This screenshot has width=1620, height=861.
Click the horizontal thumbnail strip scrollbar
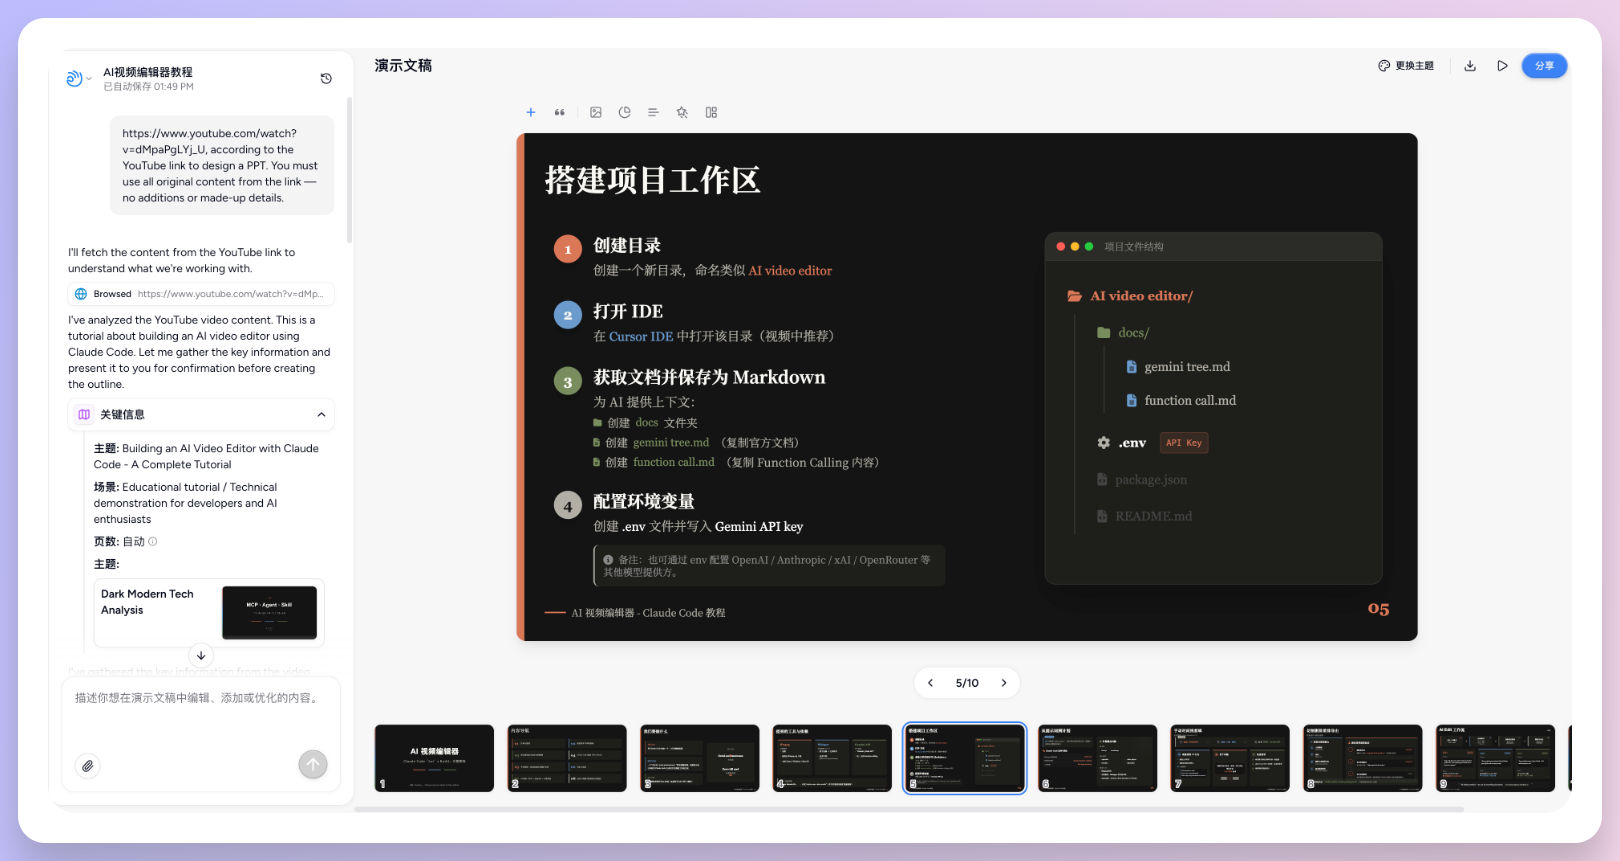click(910, 809)
